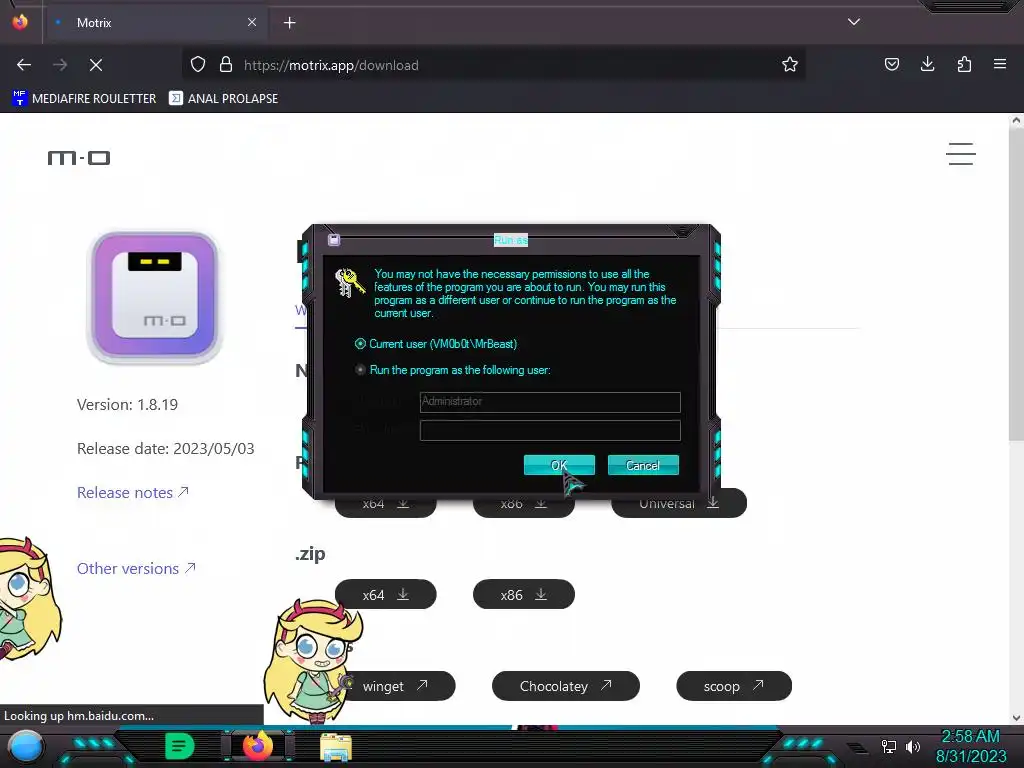This screenshot has height=768, width=1024.
Task: Open the site hamburger navigation menu
Action: click(961, 154)
